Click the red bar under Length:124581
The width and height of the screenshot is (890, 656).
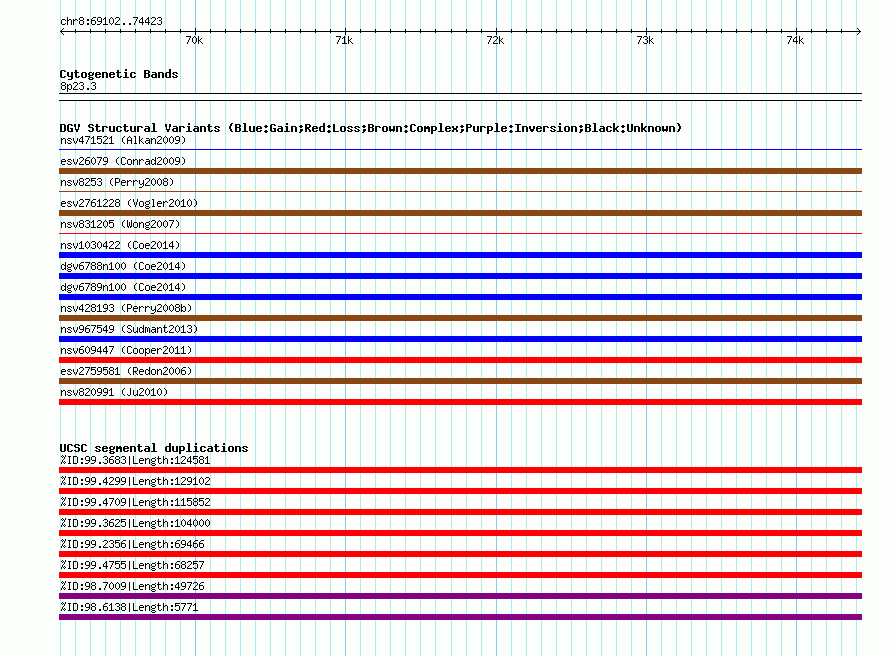point(460,470)
